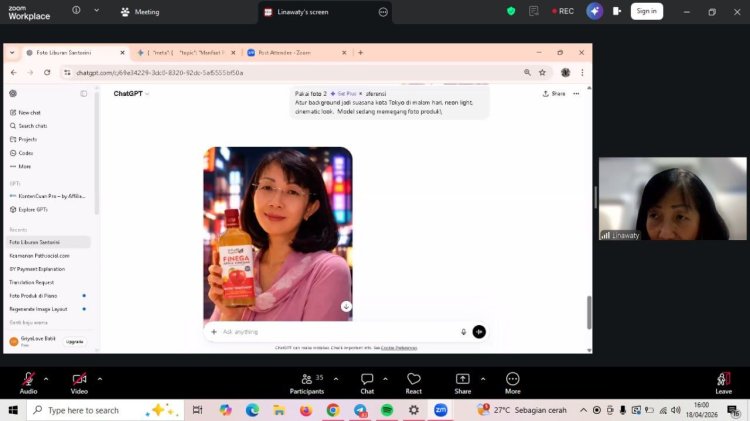Screen dimensions: 750x421
Task: Open the More options menu
Action: pos(513,380)
